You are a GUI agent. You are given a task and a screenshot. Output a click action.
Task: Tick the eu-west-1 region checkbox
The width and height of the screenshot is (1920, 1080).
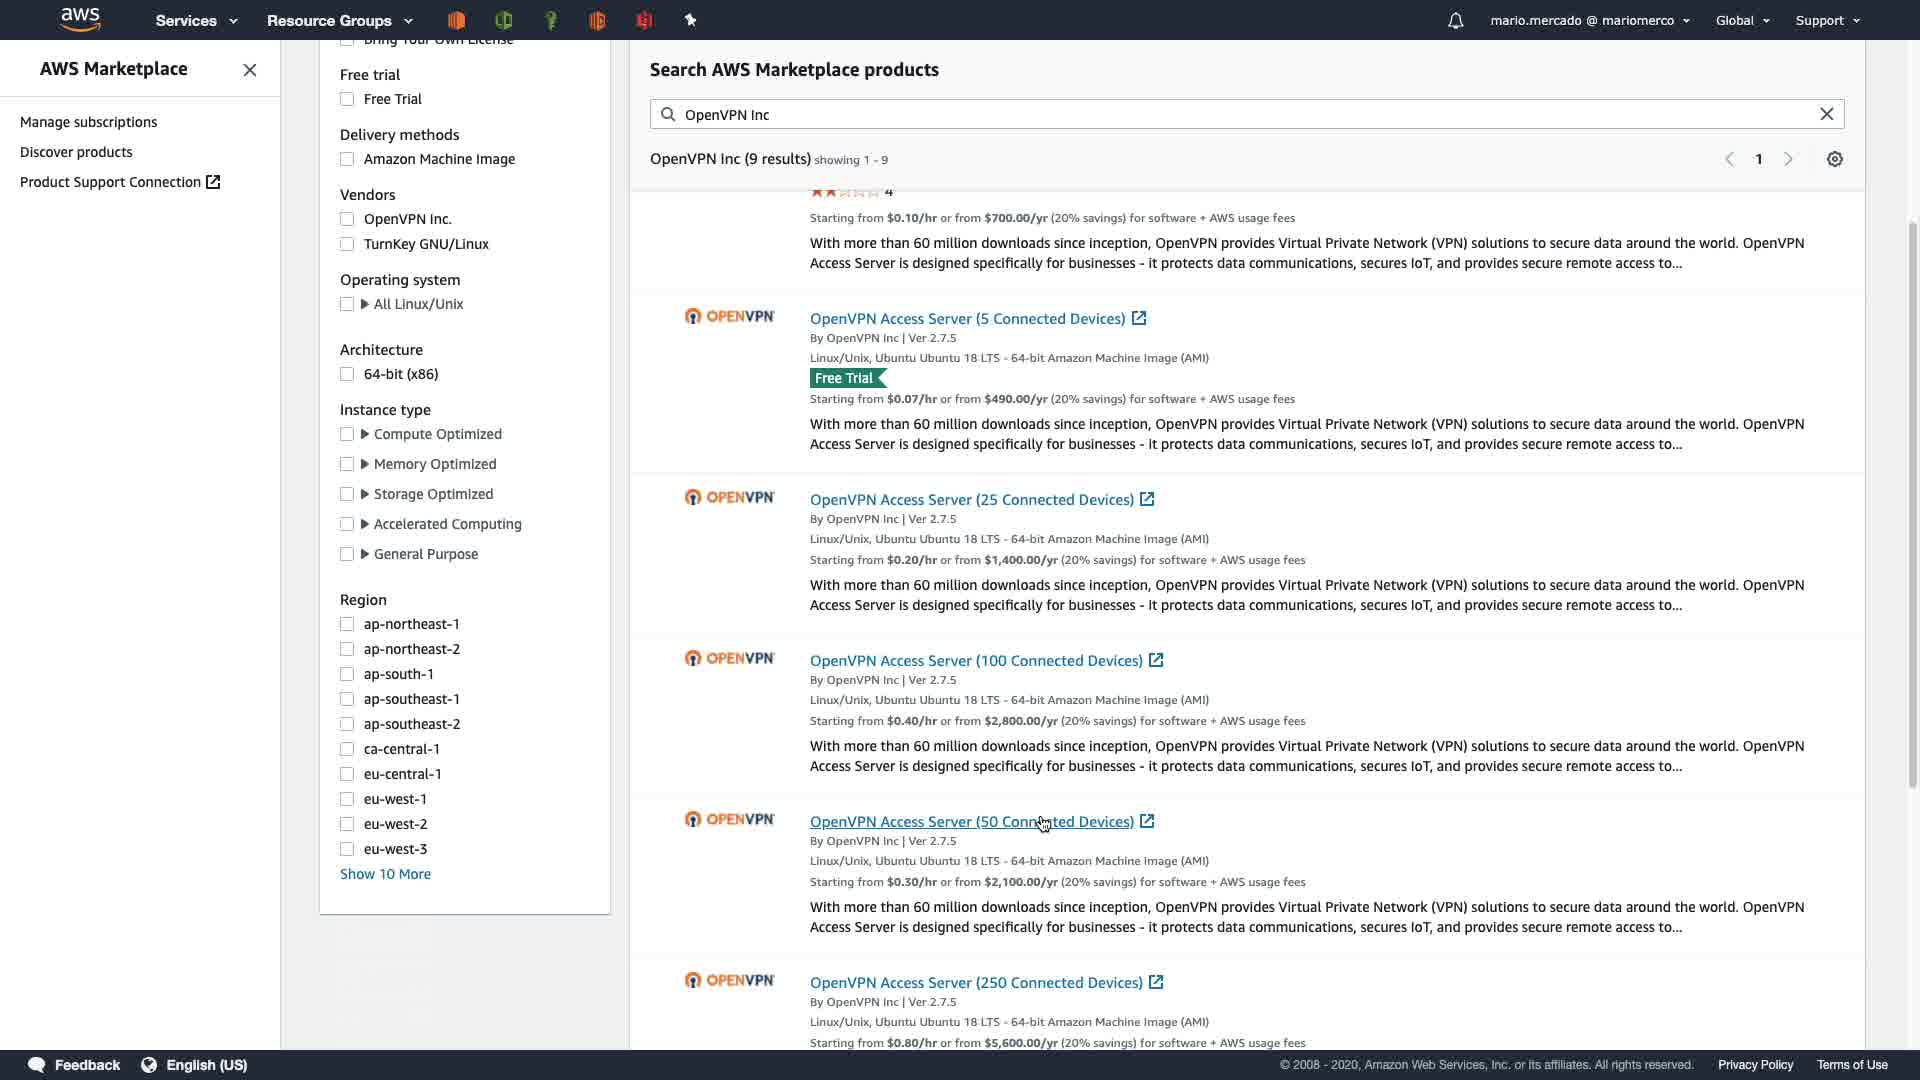347,799
